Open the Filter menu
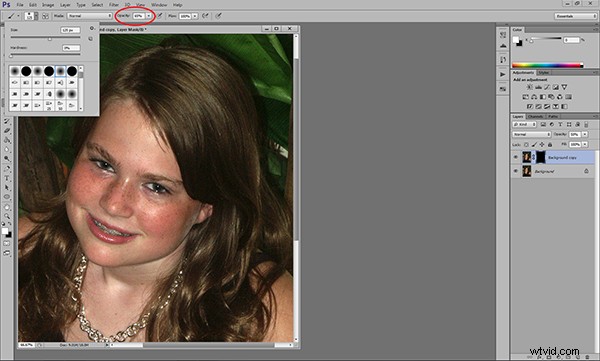Viewport: 600px width, 361px height. (114, 5)
